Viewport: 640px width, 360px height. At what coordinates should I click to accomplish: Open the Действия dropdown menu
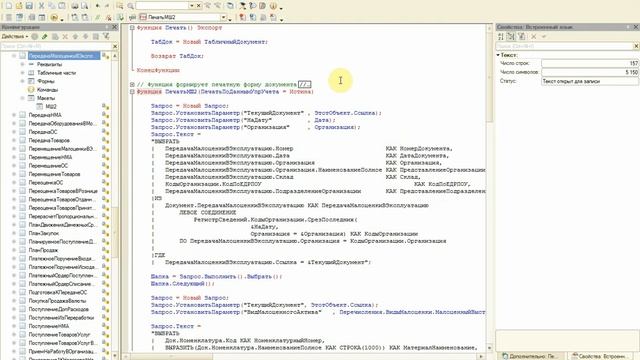click(15, 36)
